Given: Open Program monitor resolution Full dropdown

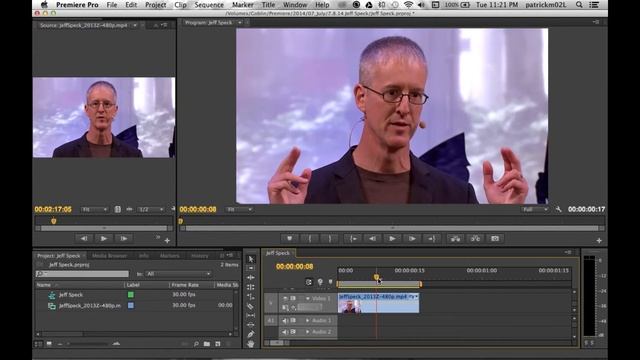Looking at the screenshot, I should (x=535, y=209).
